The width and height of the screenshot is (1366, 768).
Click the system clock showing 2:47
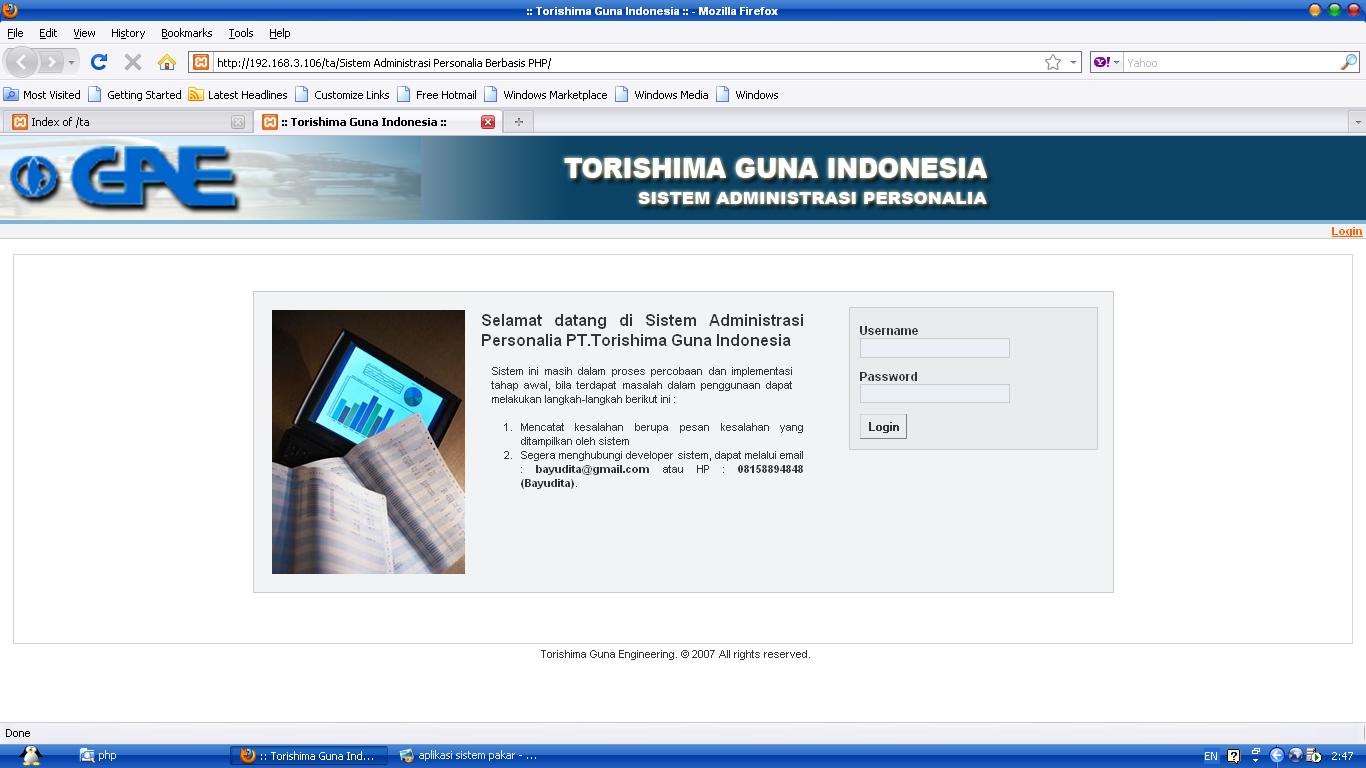[x=1342, y=756]
